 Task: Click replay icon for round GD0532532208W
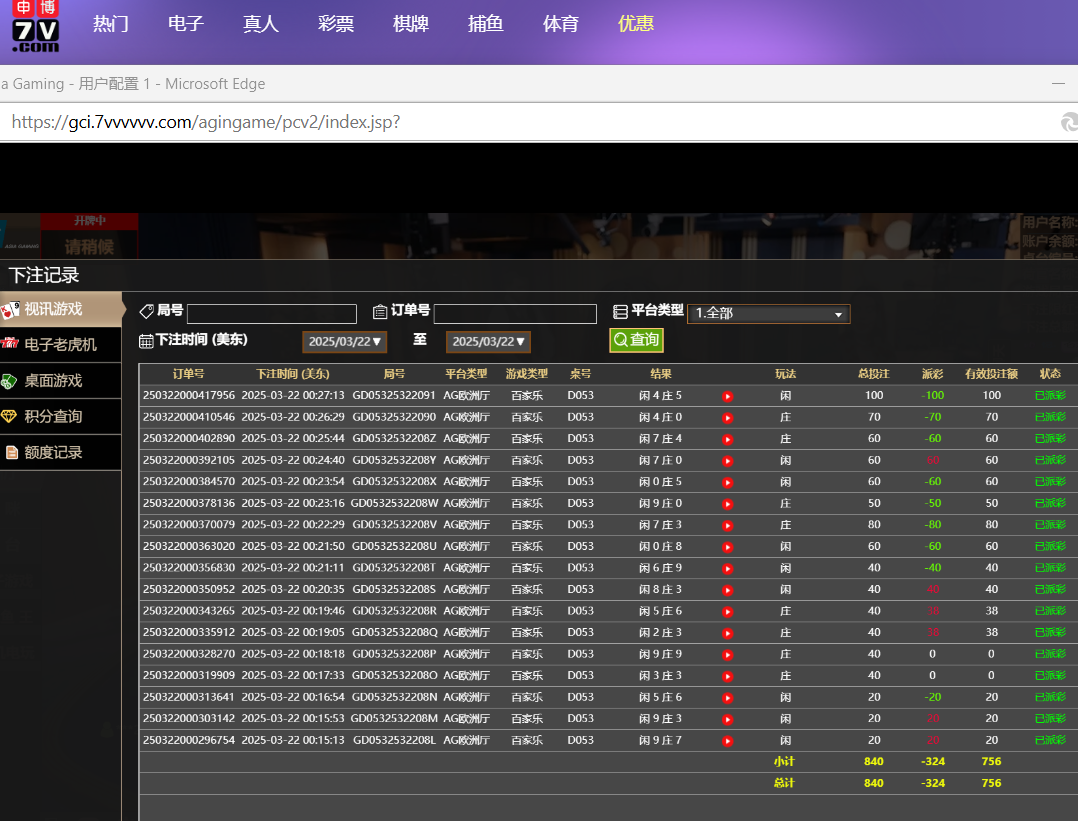(x=727, y=504)
